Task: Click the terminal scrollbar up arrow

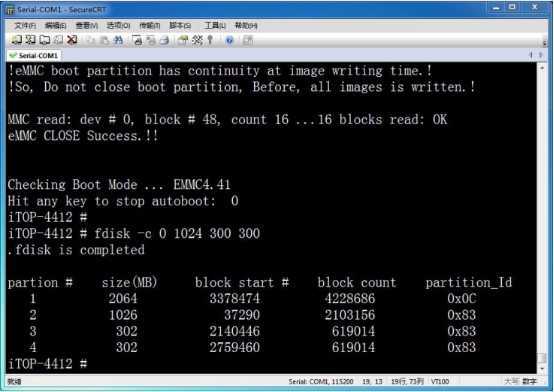Action: (x=542, y=67)
